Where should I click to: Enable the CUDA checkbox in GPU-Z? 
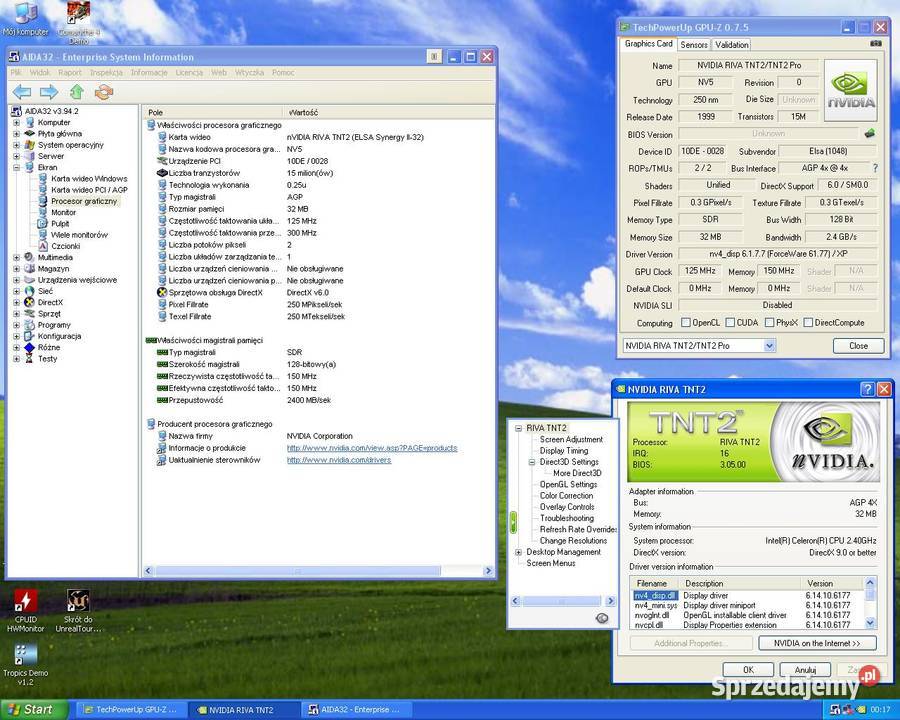coord(730,322)
